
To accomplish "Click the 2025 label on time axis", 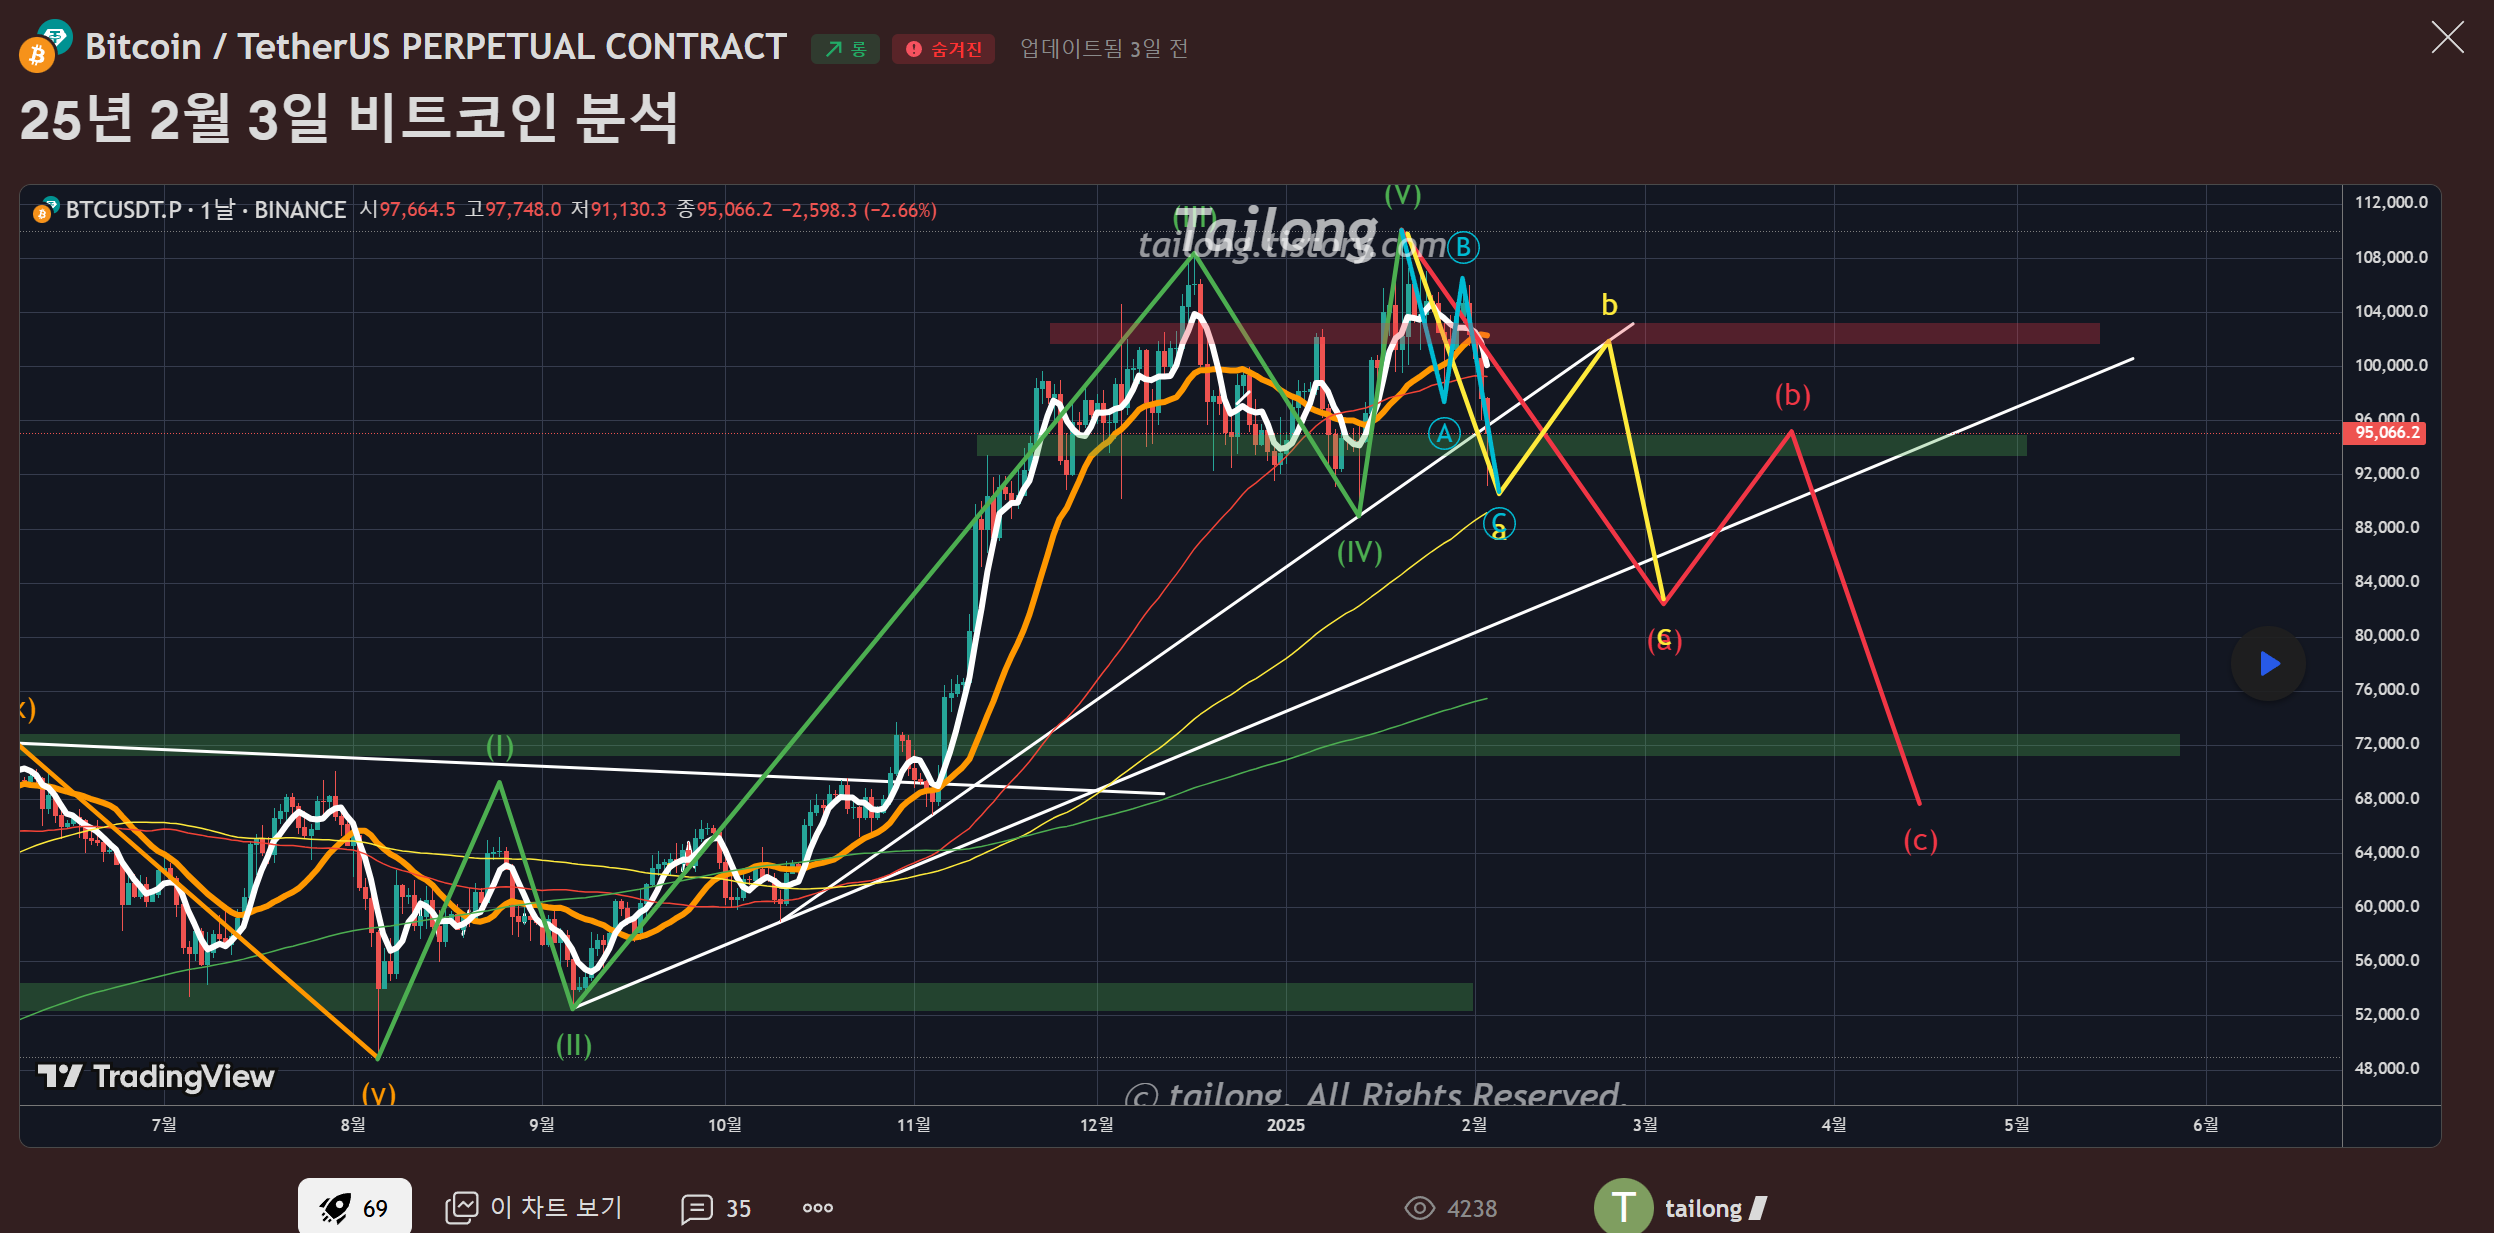I will [x=1285, y=1125].
